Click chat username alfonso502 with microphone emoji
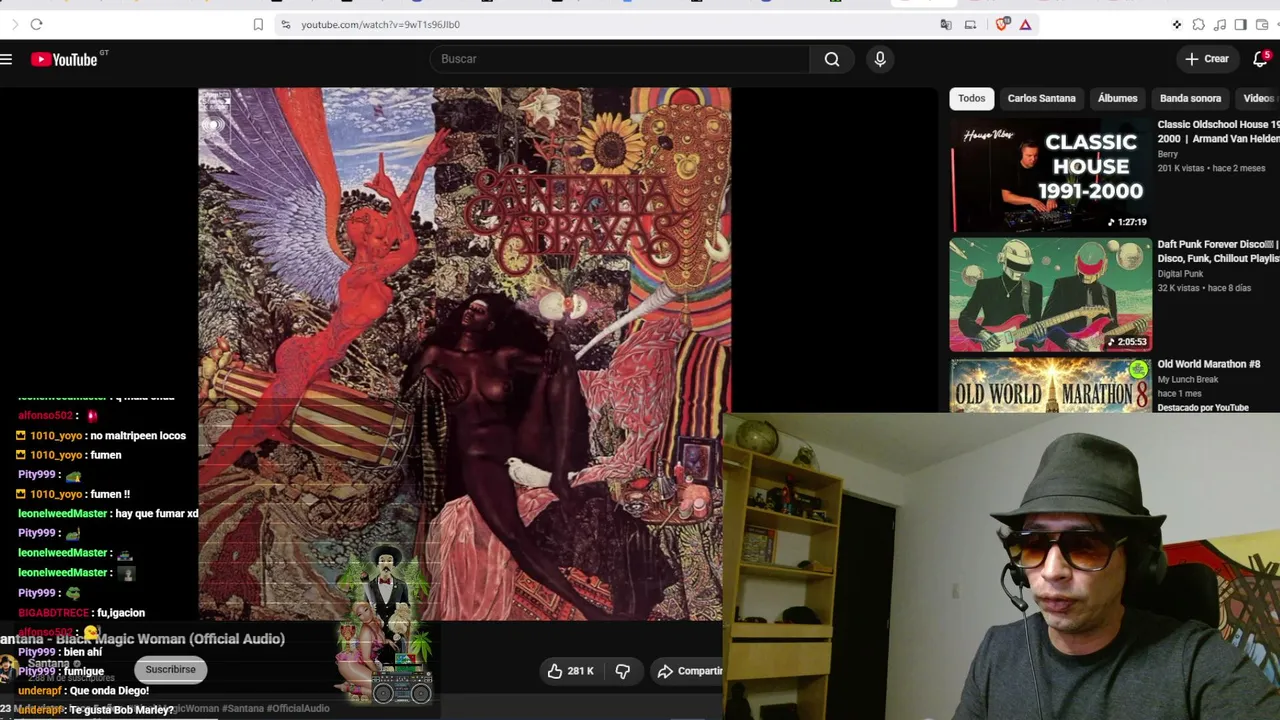 click(x=45, y=415)
